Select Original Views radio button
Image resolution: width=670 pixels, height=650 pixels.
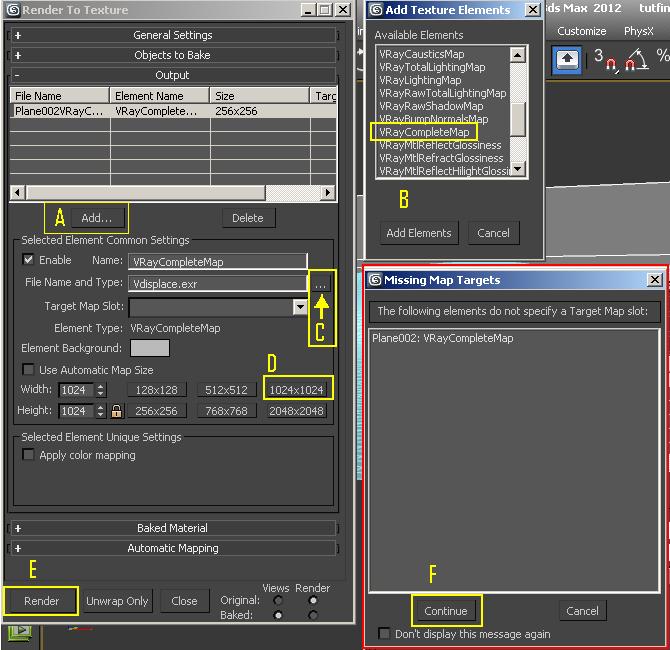coord(278,600)
